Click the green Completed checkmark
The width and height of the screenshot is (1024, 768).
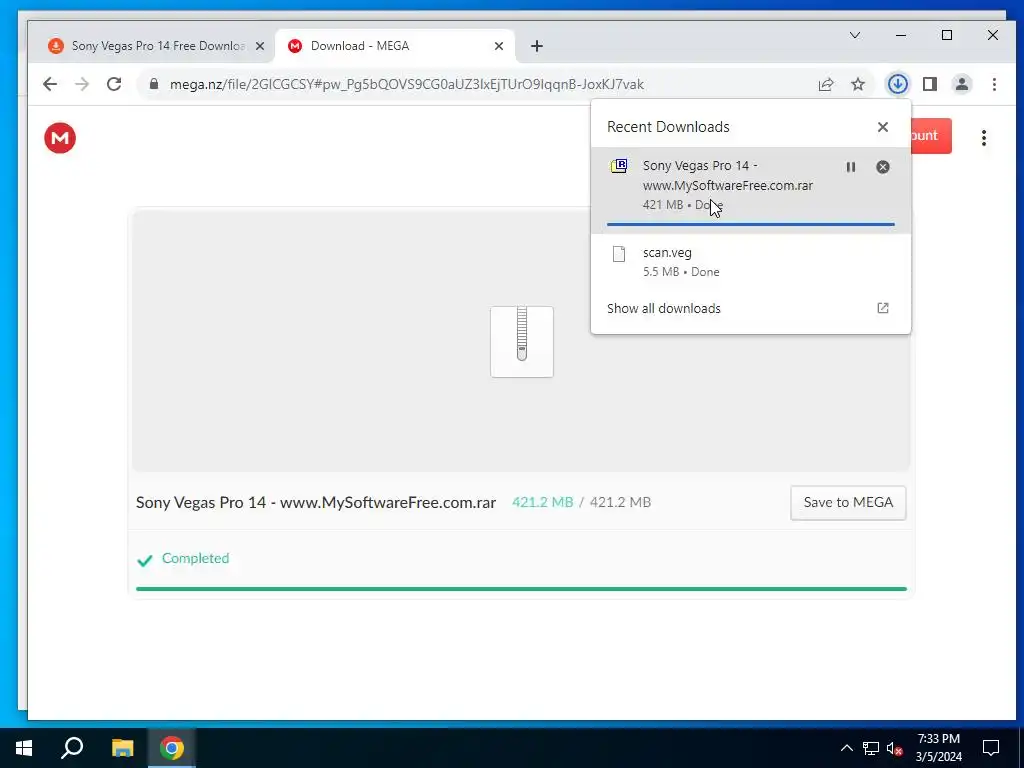[x=145, y=560]
